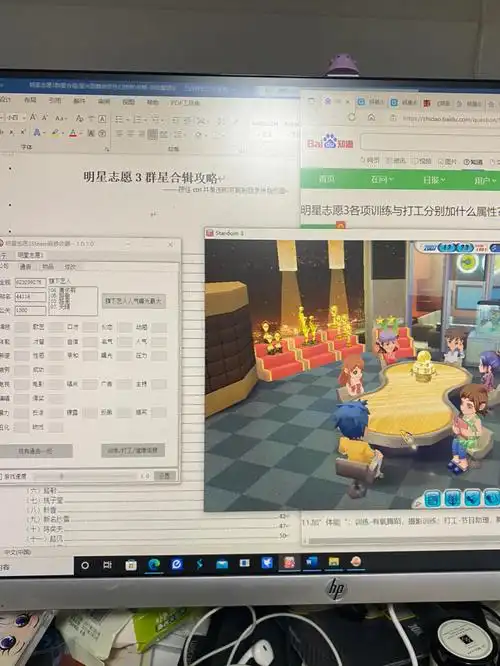Viewport: 500px width, 666px height.
Task: Open the 邮件 ribbon tab in Word
Action: coord(79,101)
